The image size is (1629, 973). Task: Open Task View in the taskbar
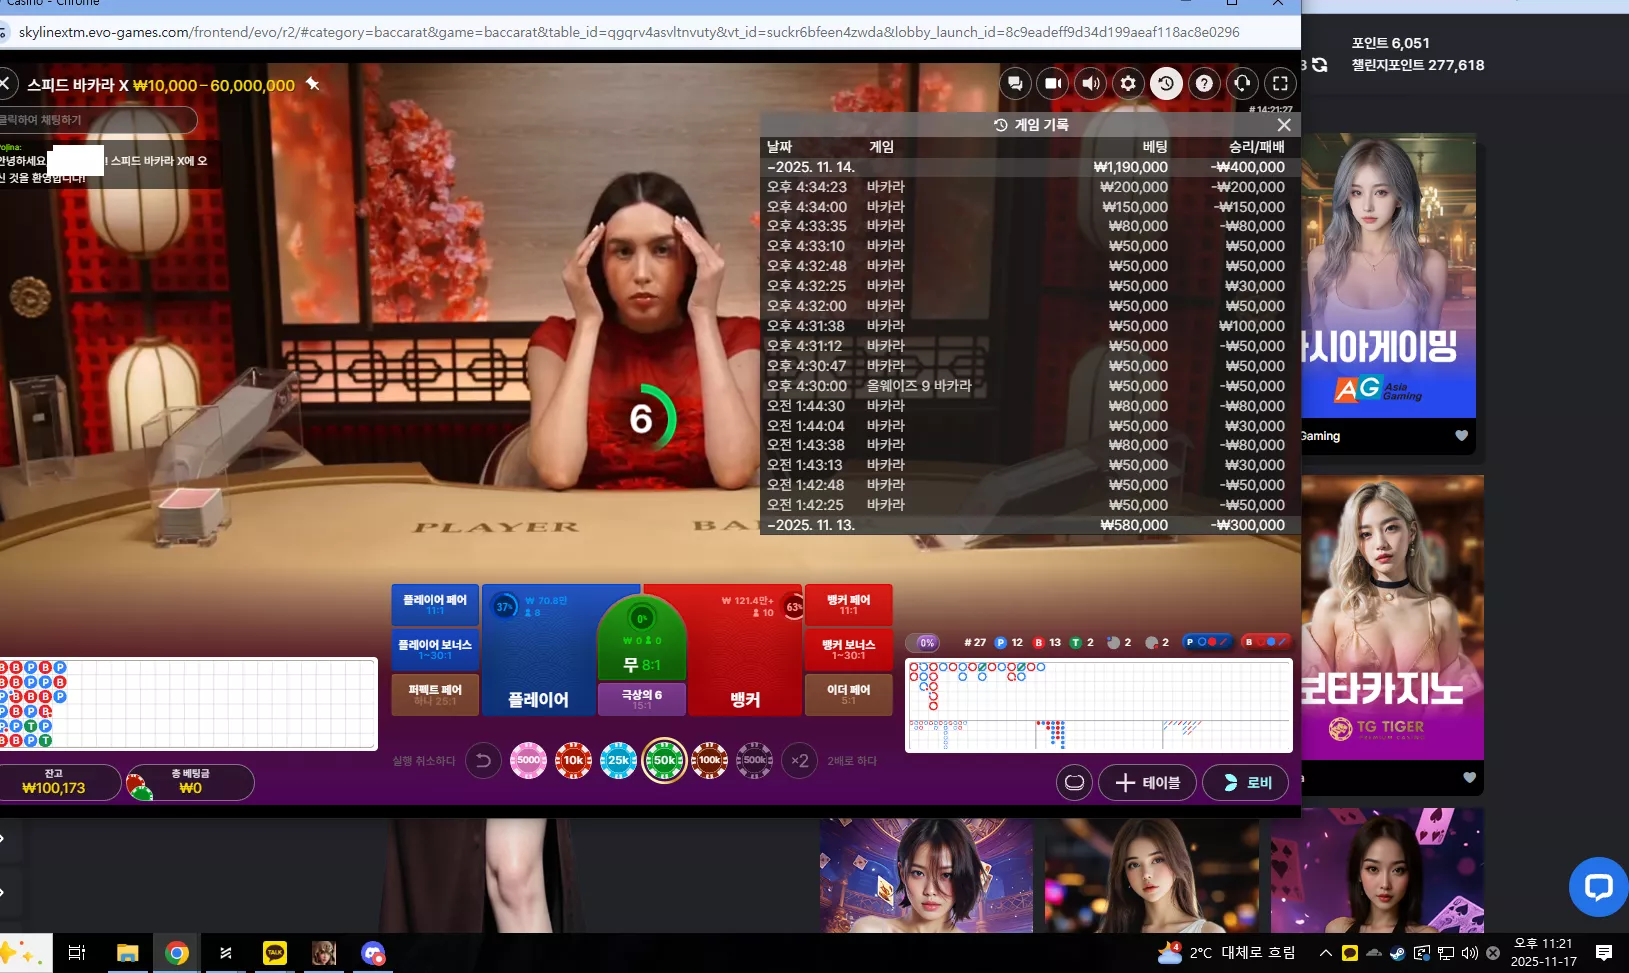point(77,953)
